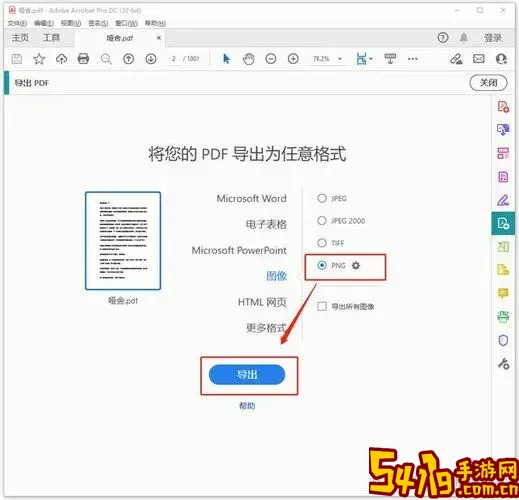Open the 窗口 menu

126,23
